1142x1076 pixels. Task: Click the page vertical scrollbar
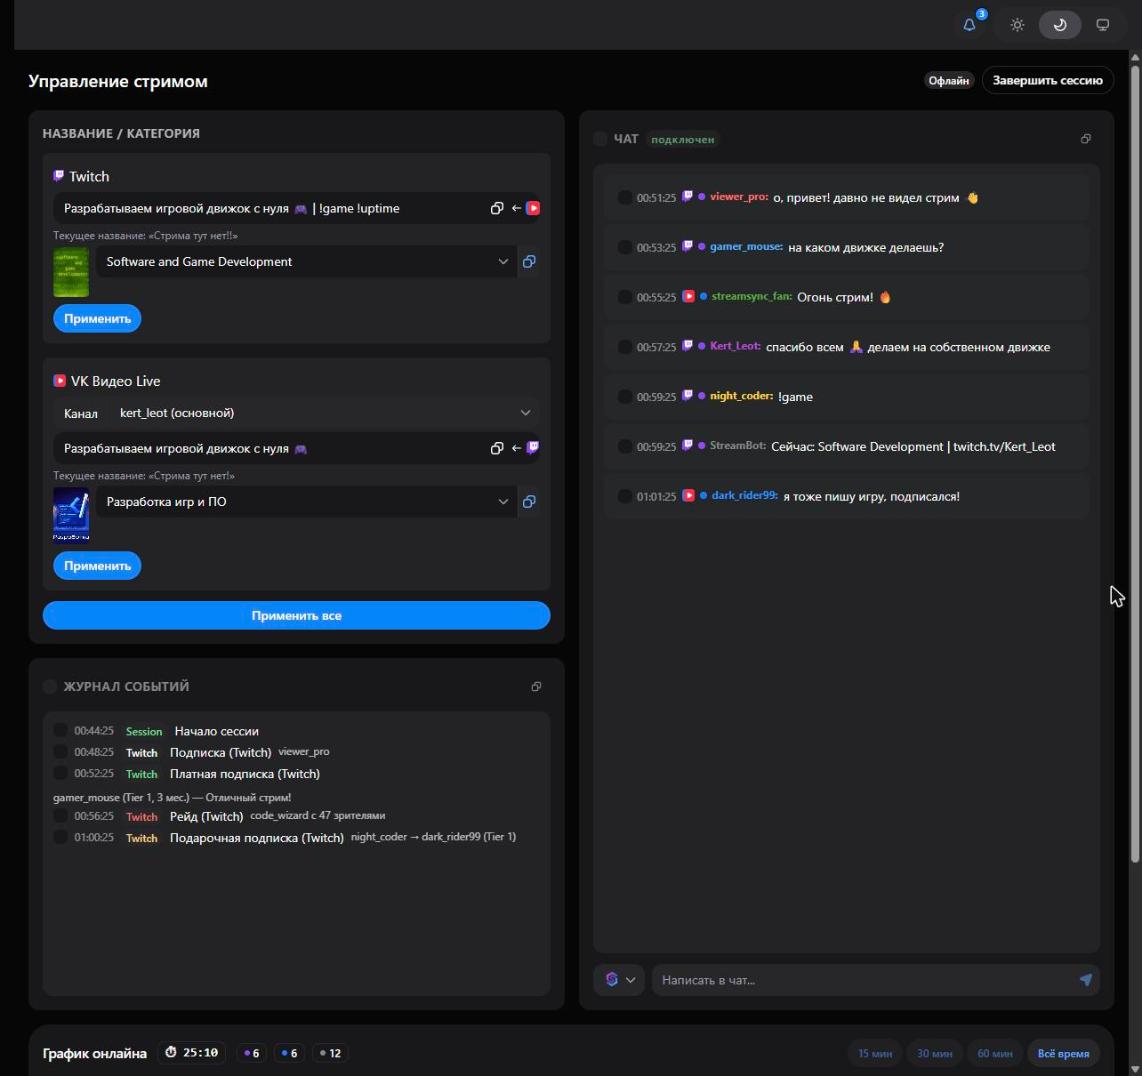[x=1135, y=463]
